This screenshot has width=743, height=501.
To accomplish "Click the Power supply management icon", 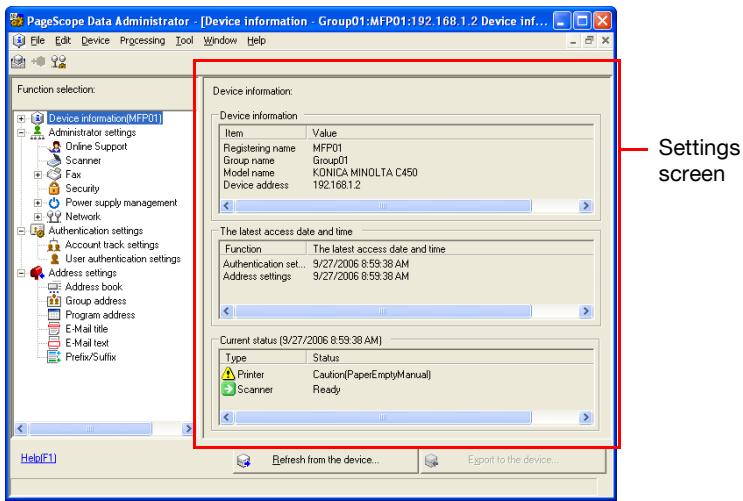I will tap(54, 202).
